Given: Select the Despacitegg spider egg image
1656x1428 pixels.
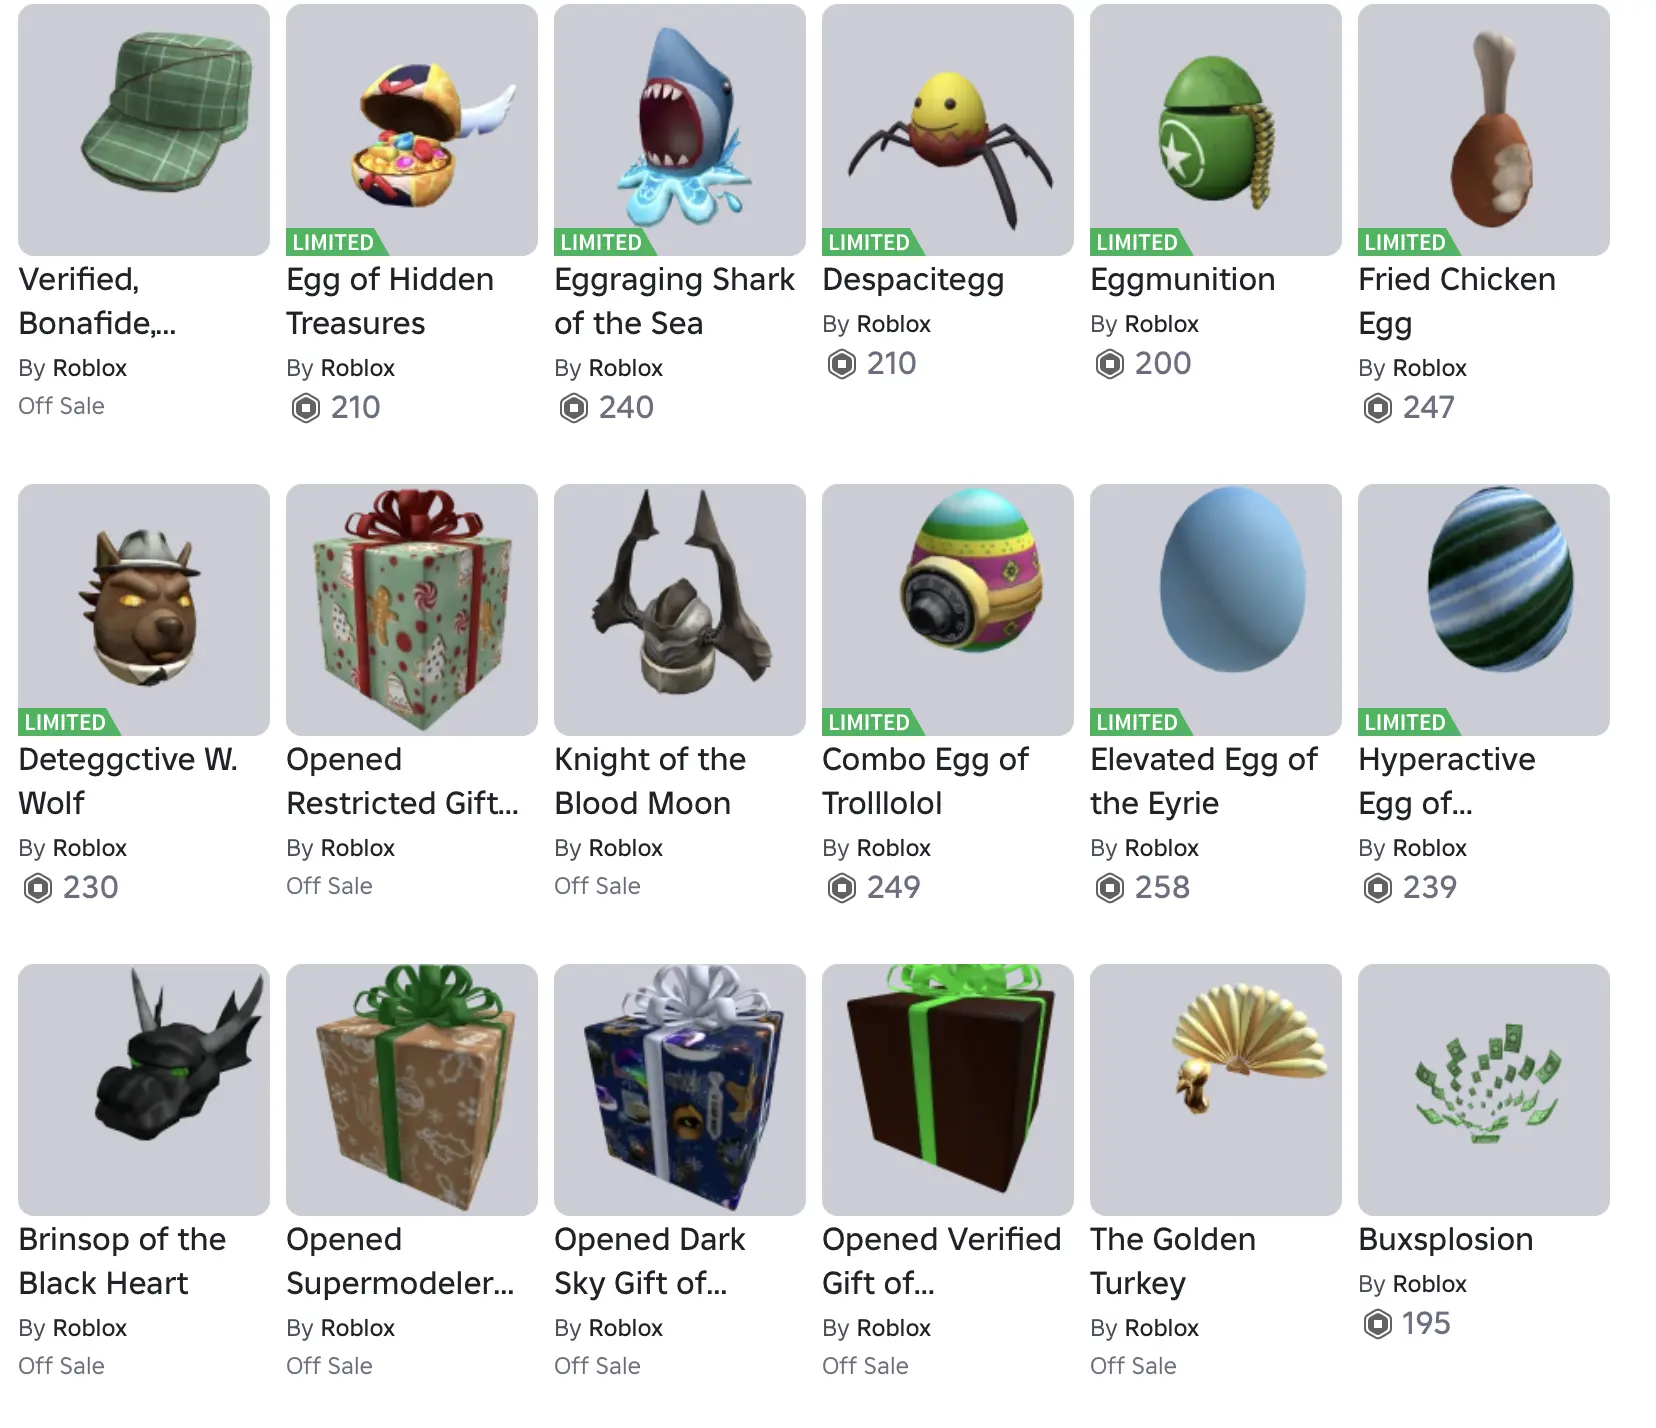Looking at the screenshot, I should coord(948,130).
